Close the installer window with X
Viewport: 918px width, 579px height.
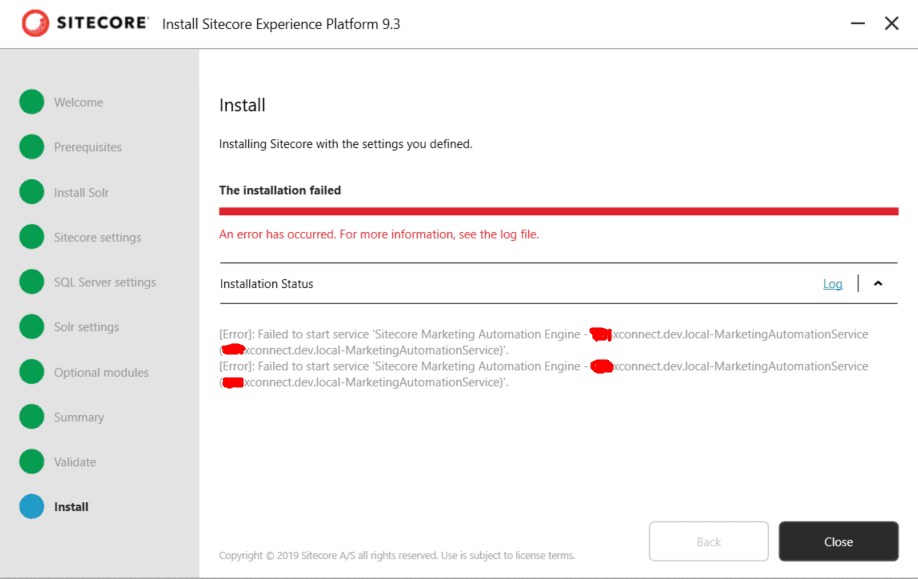click(x=892, y=23)
